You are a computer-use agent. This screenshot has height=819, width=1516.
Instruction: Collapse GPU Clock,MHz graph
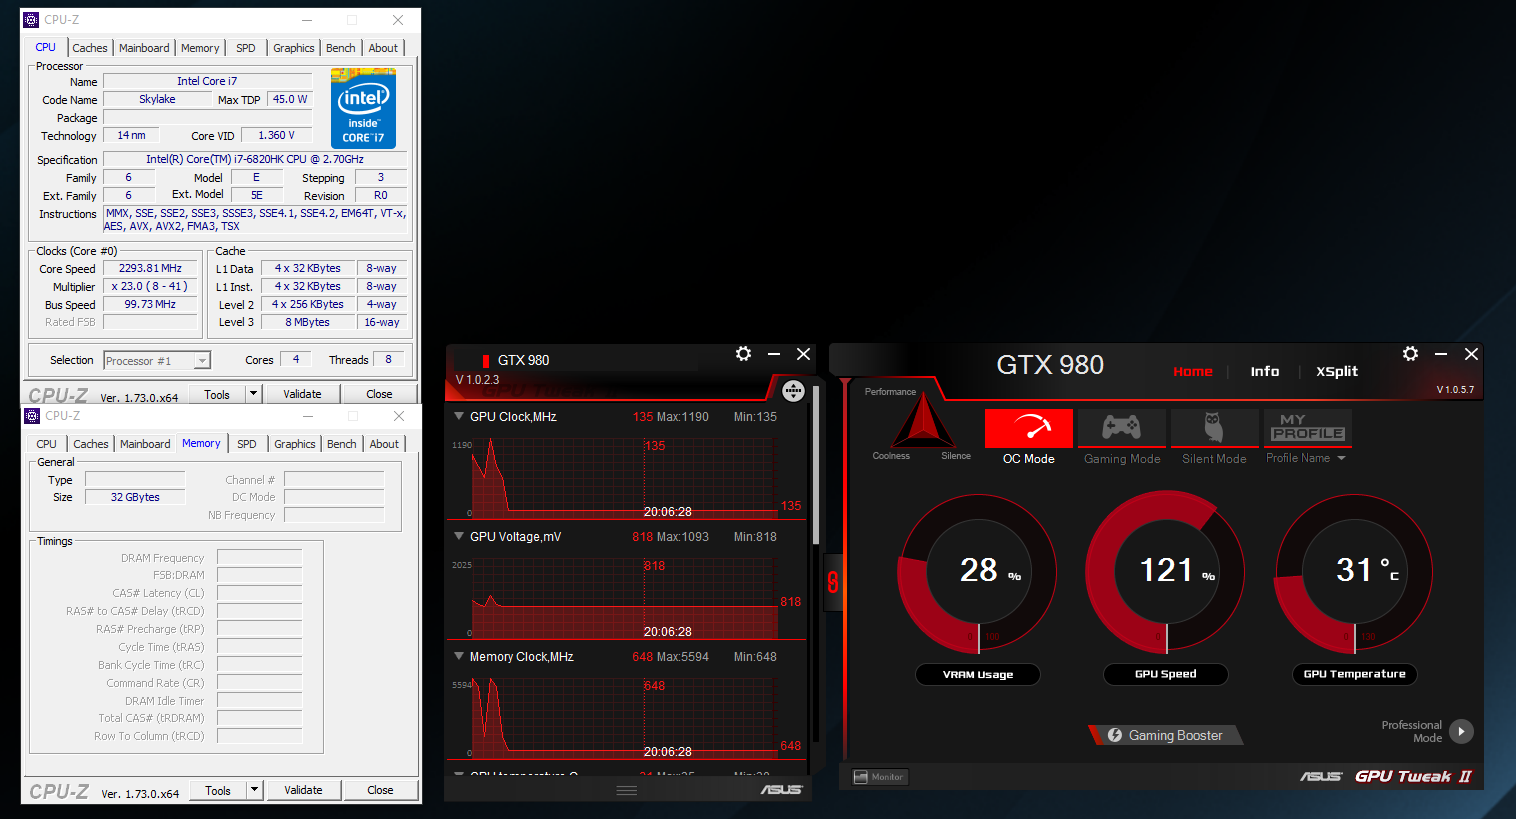(459, 416)
